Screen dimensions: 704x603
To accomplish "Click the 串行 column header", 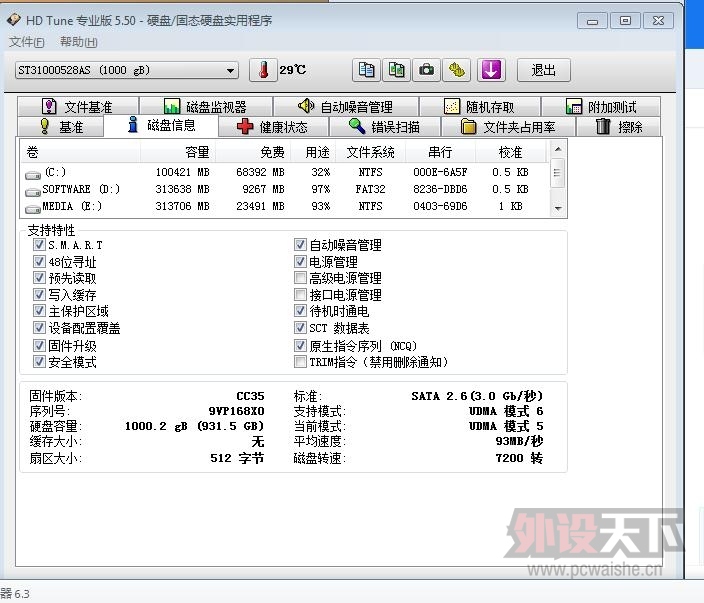I will (440, 152).
